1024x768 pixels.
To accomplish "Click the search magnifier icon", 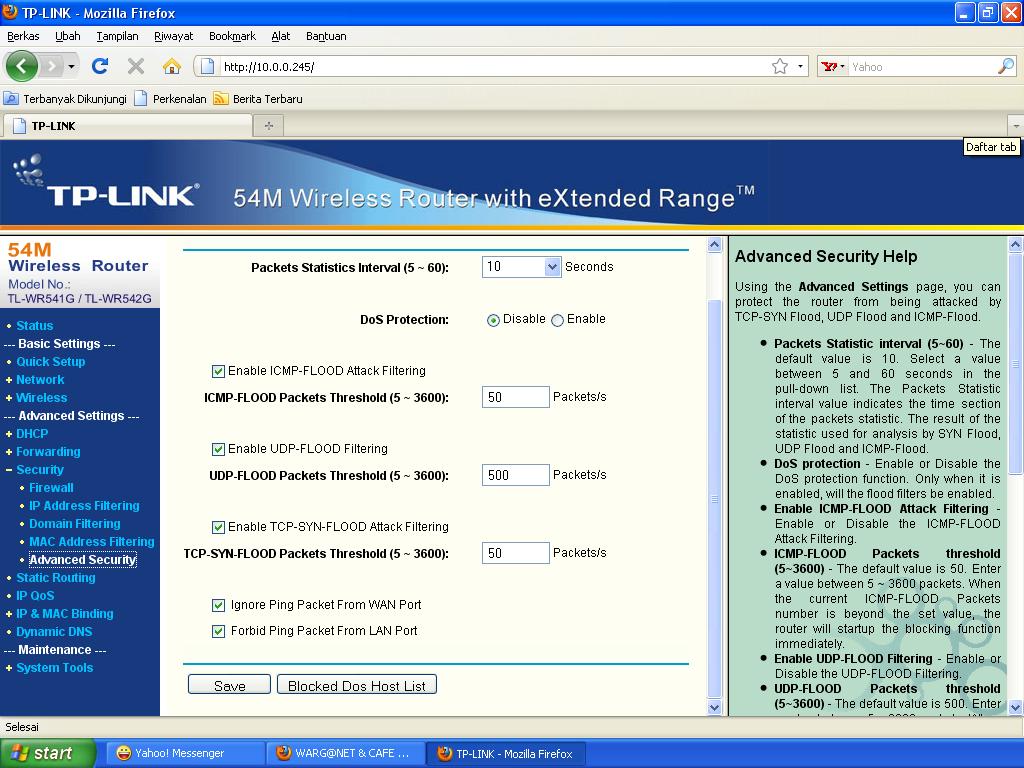I will [x=1005, y=66].
